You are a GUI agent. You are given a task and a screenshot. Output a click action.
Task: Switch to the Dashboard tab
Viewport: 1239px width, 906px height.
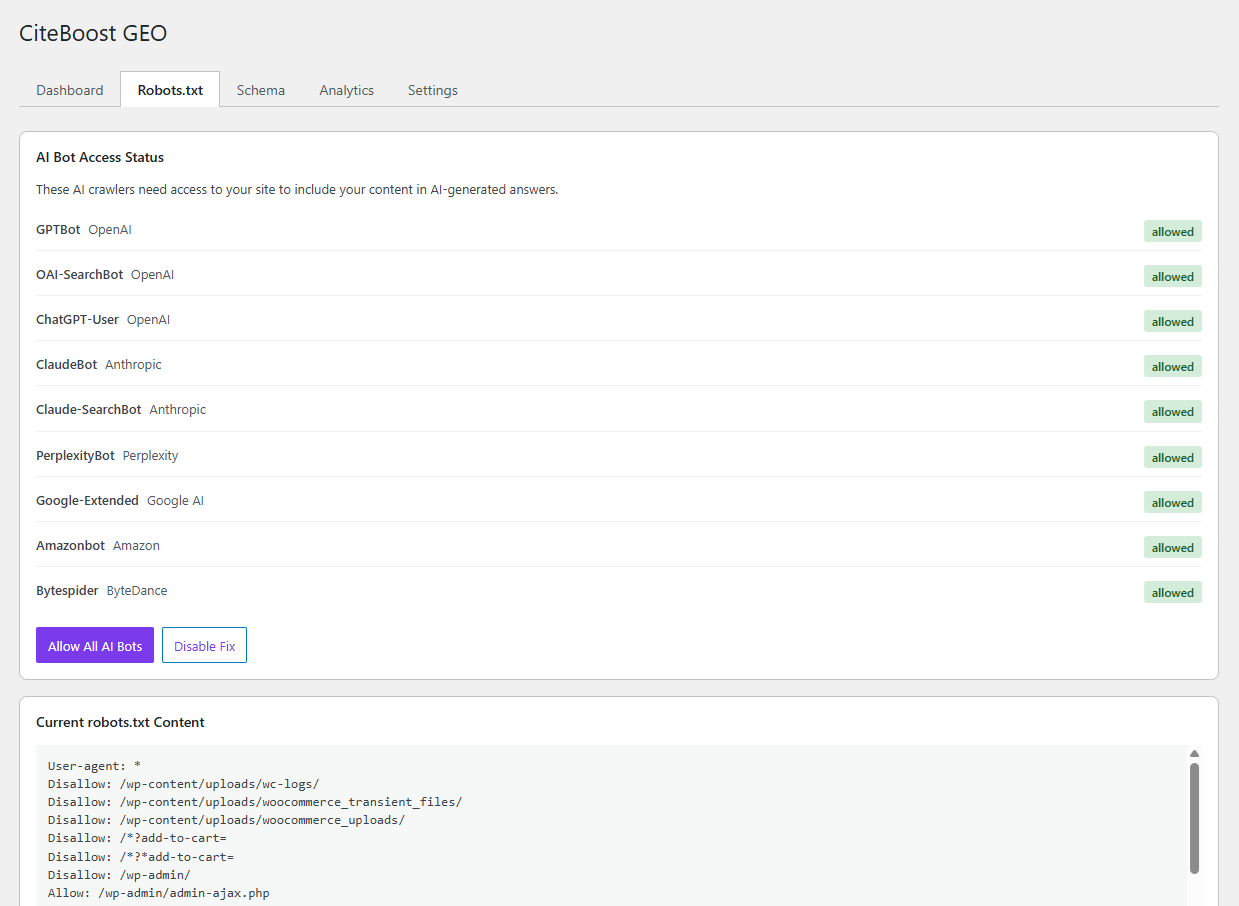point(69,89)
